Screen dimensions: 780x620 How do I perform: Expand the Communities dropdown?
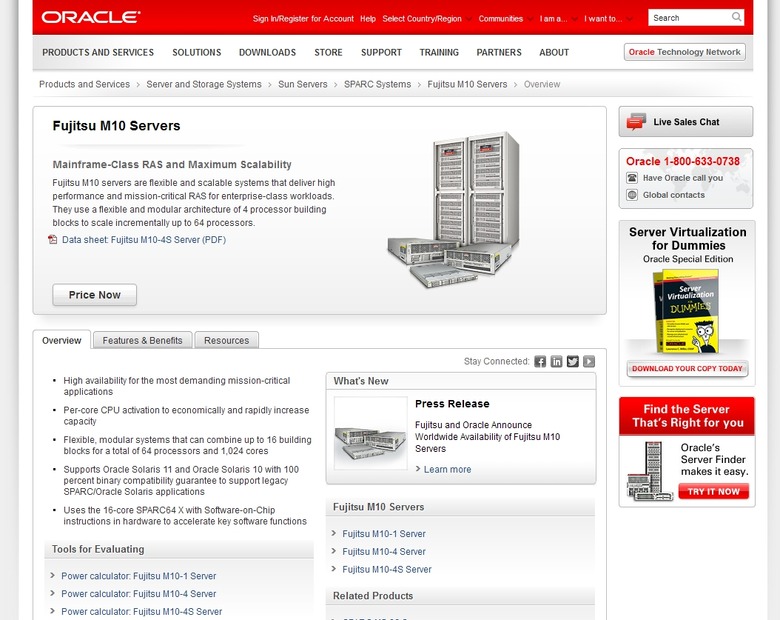click(505, 18)
